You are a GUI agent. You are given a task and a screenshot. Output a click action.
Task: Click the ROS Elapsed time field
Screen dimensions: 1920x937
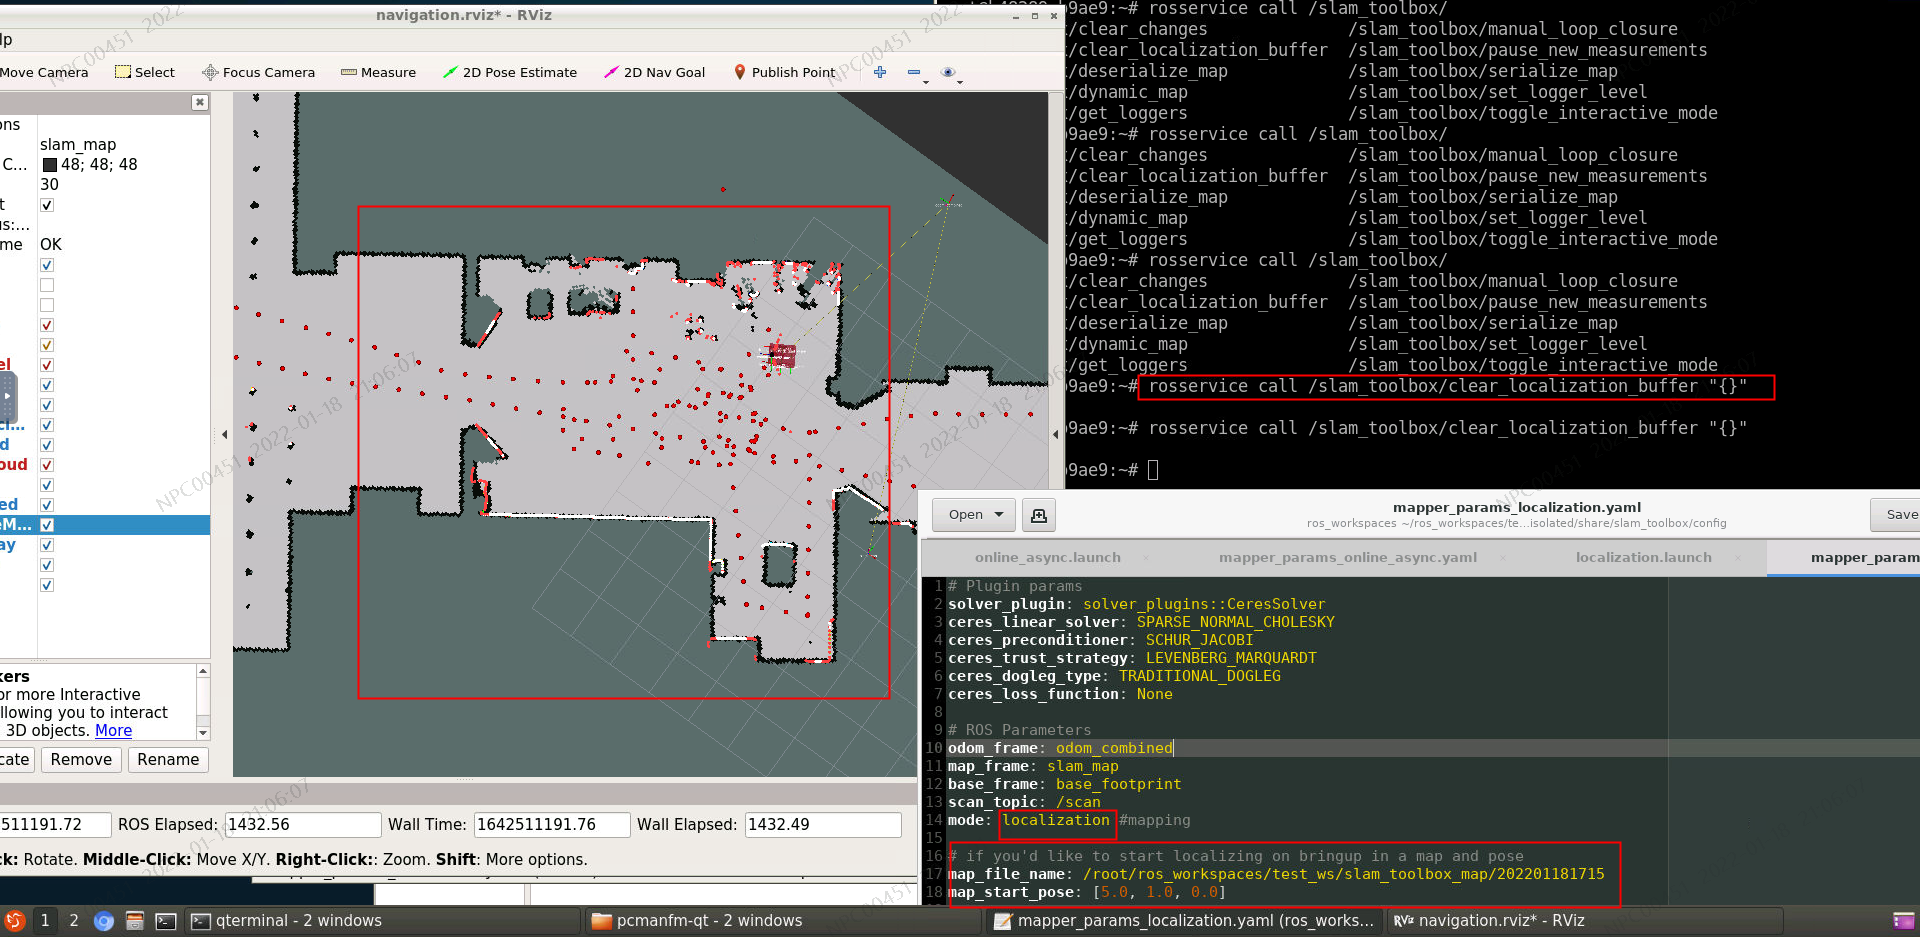click(303, 825)
